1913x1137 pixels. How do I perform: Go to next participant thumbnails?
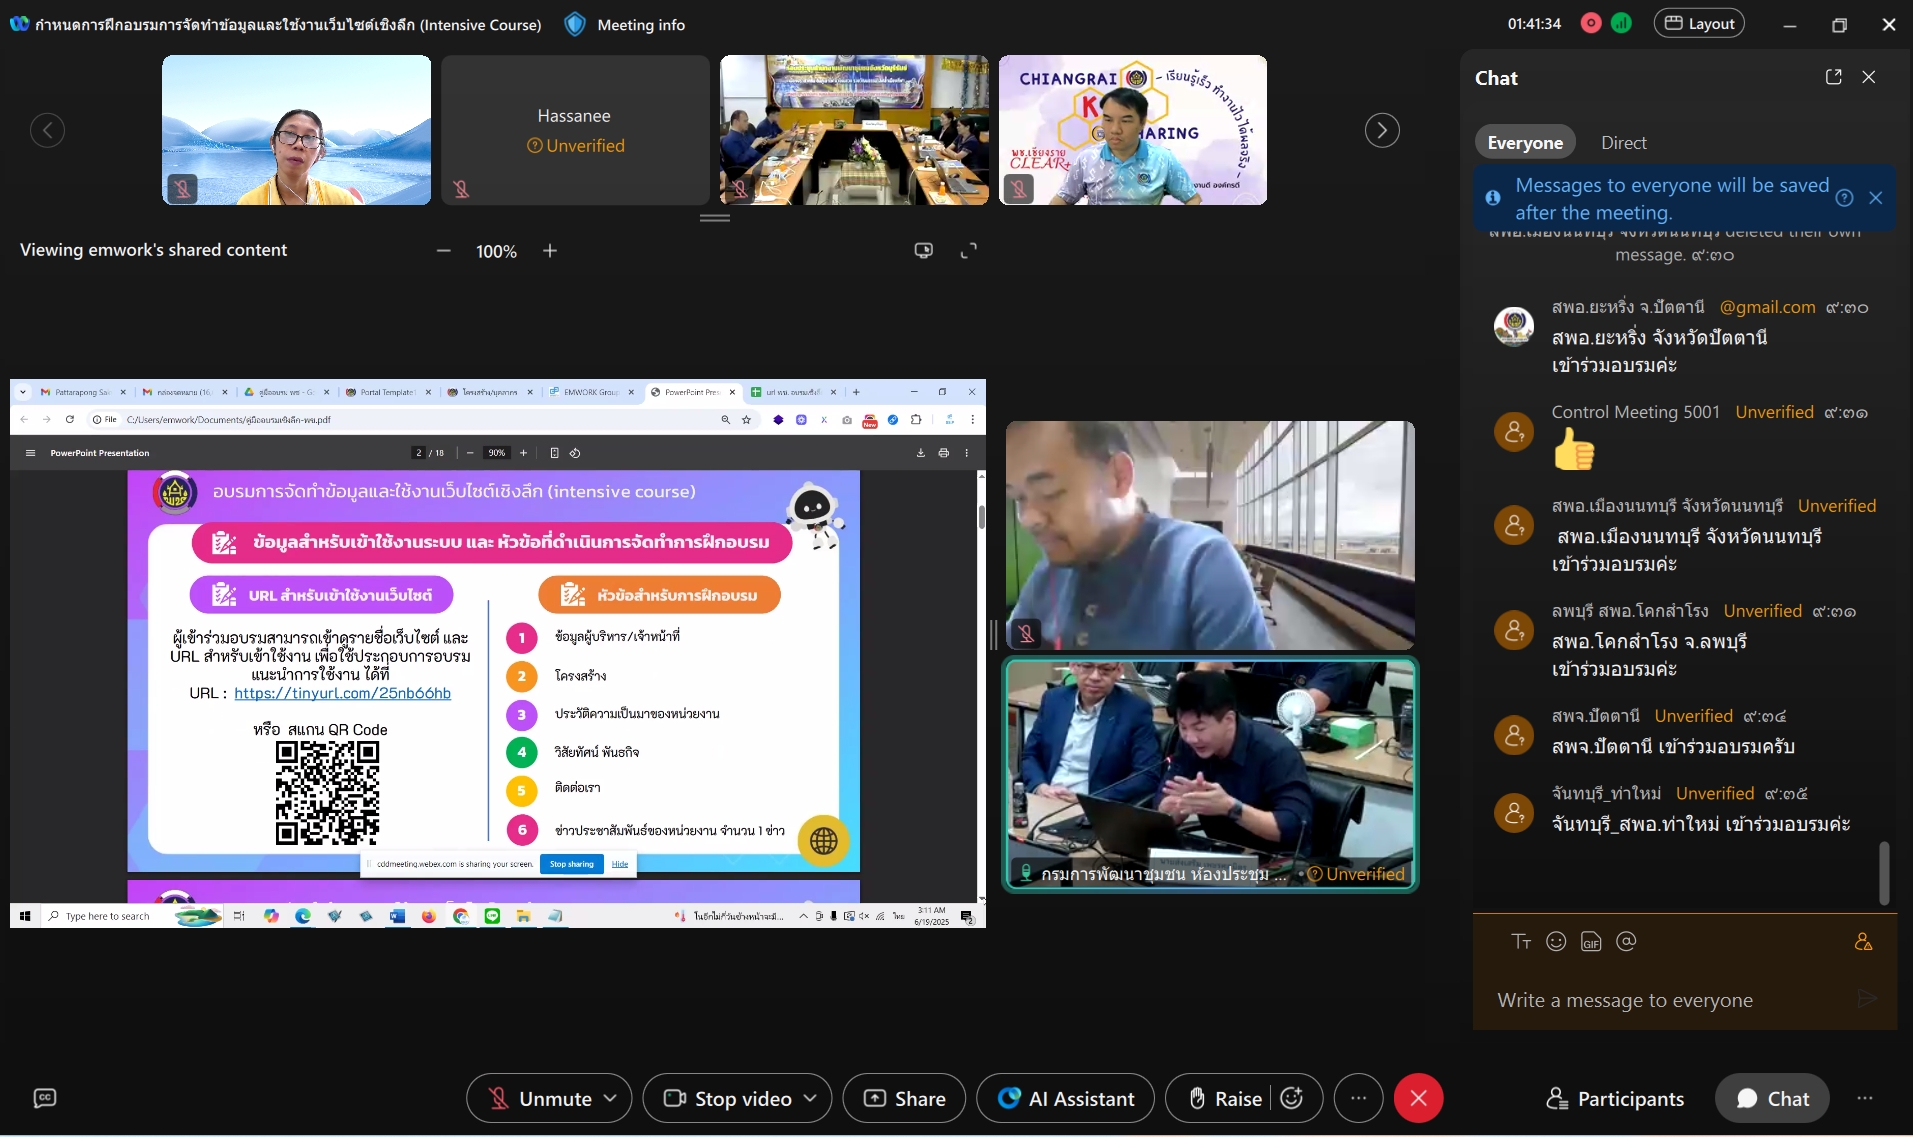coord(1382,130)
